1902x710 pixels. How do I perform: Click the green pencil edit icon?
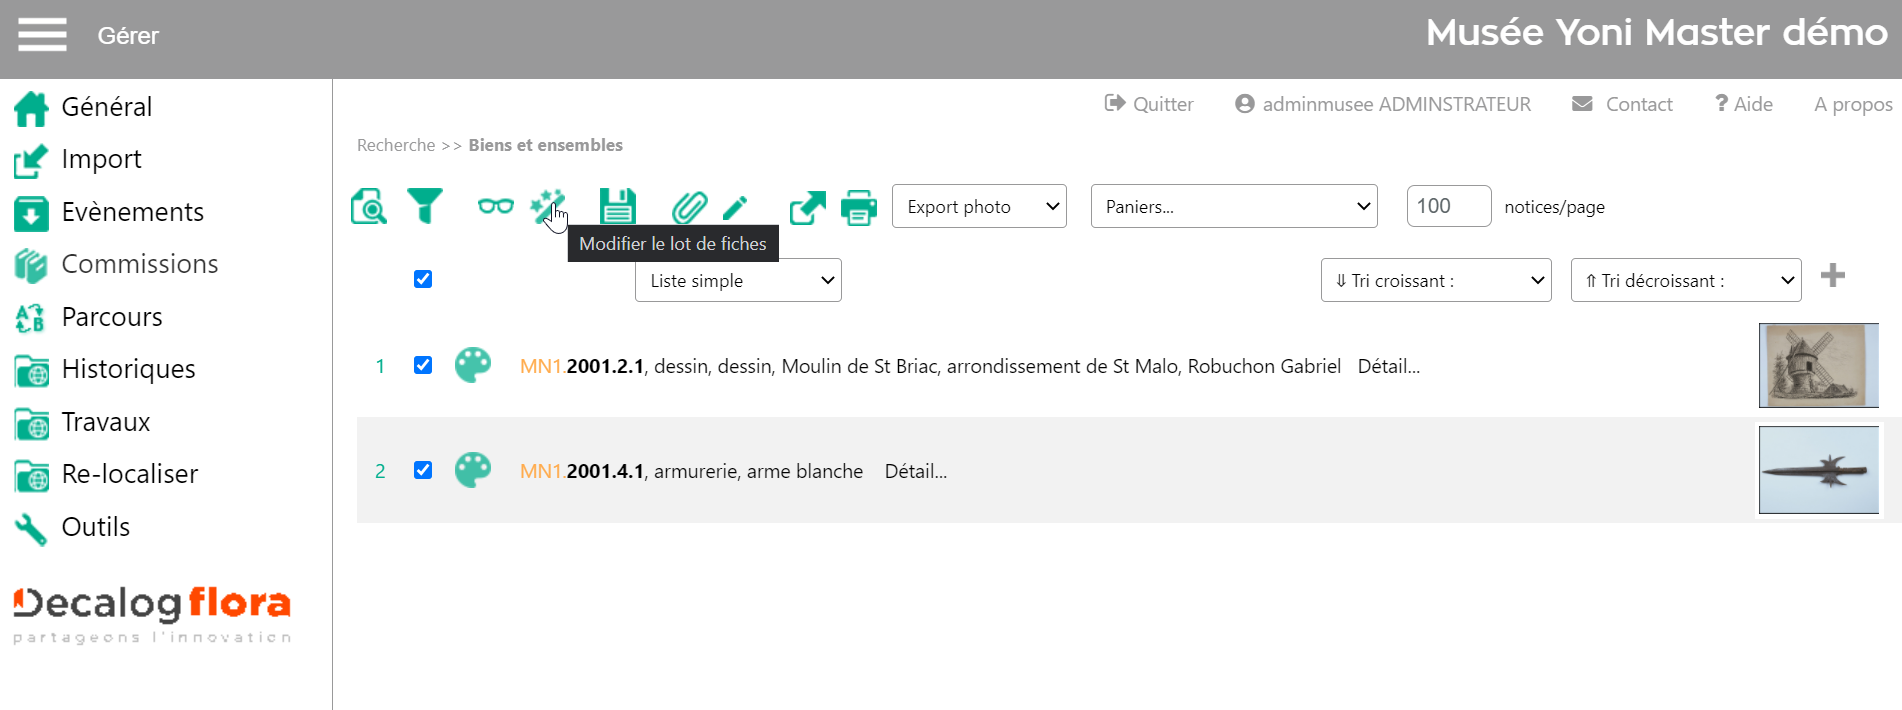[735, 207]
